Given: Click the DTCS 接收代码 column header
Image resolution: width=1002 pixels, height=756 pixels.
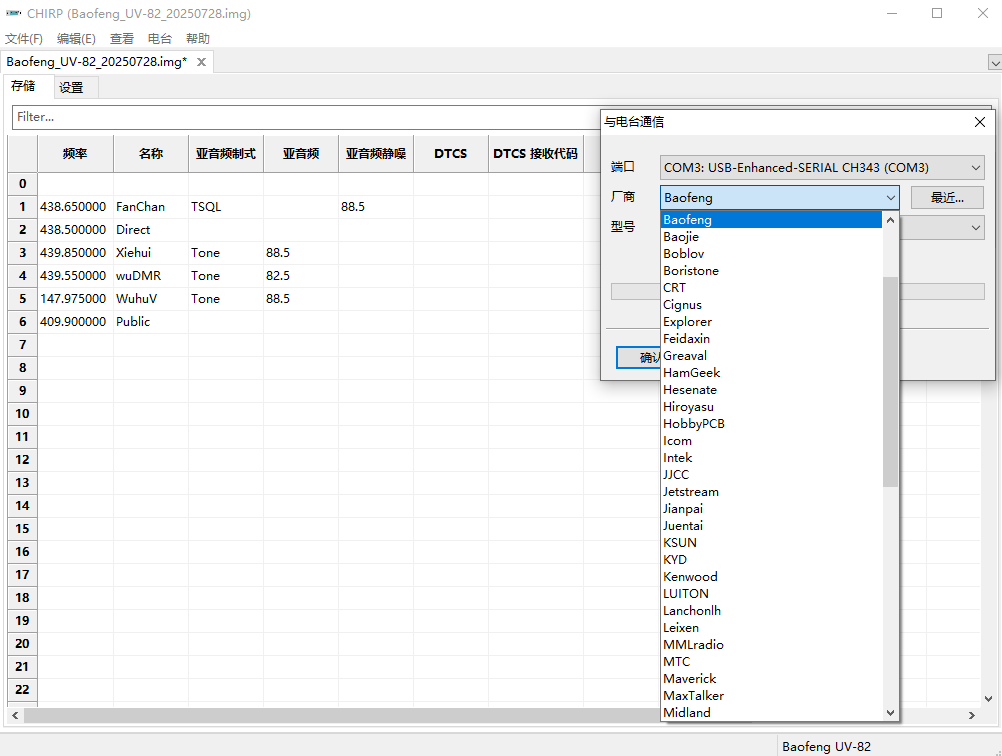Looking at the screenshot, I should (x=536, y=153).
